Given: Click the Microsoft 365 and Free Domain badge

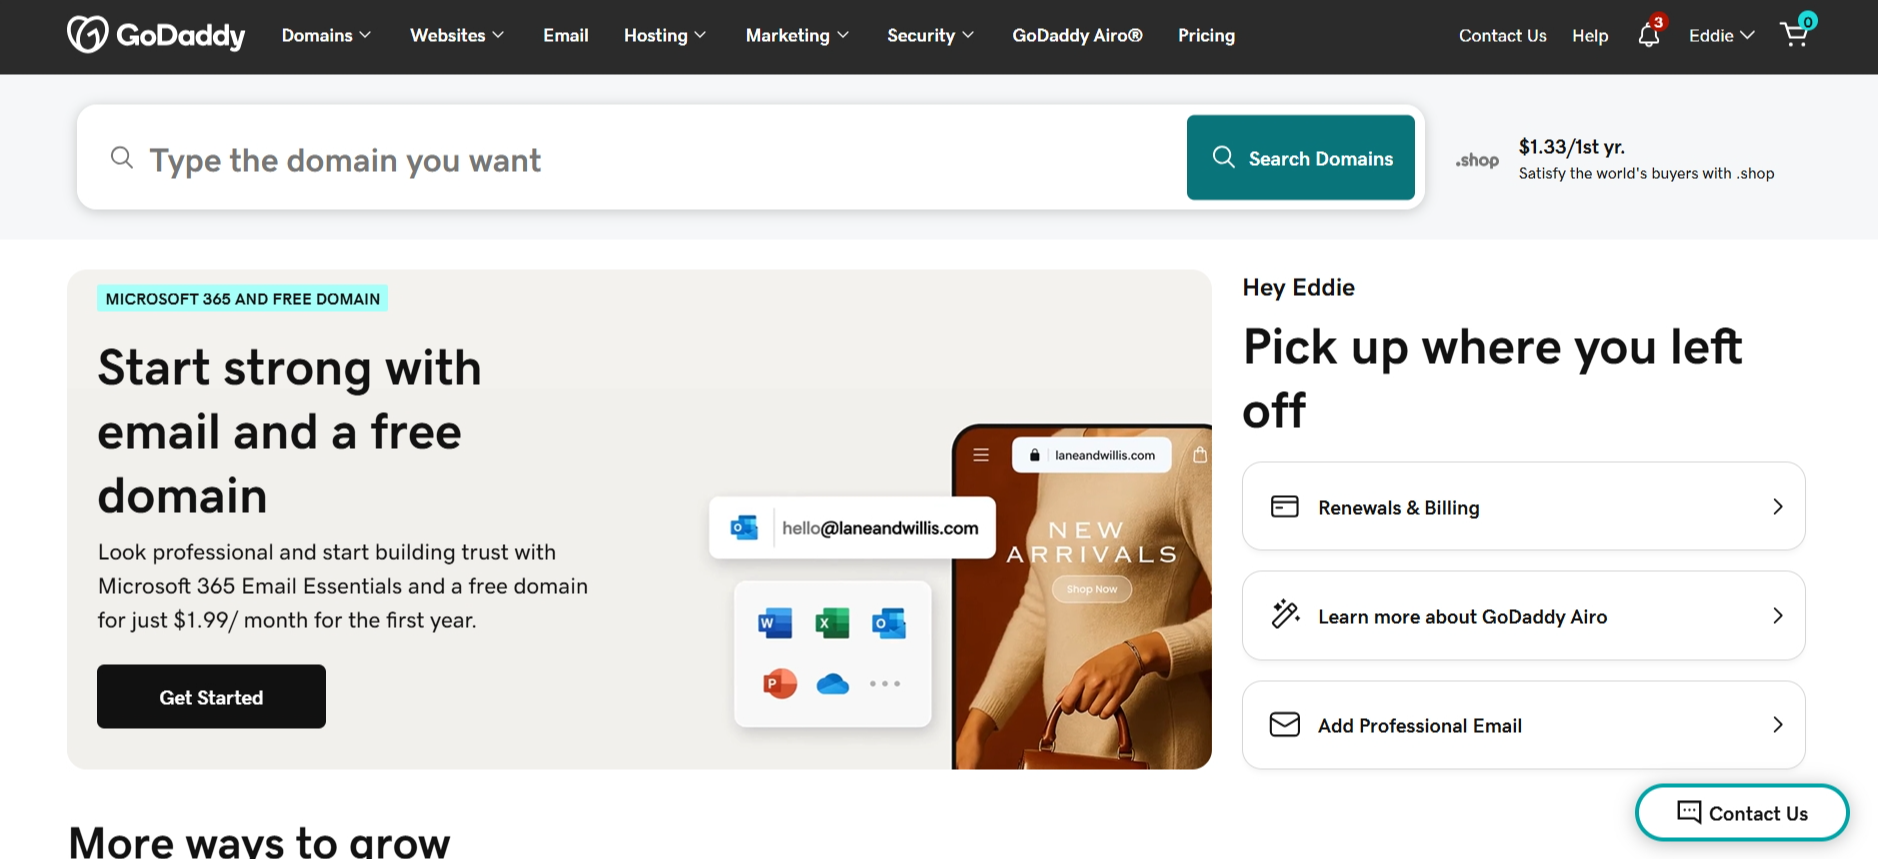Looking at the screenshot, I should pyautogui.click(x=242, y=298).
